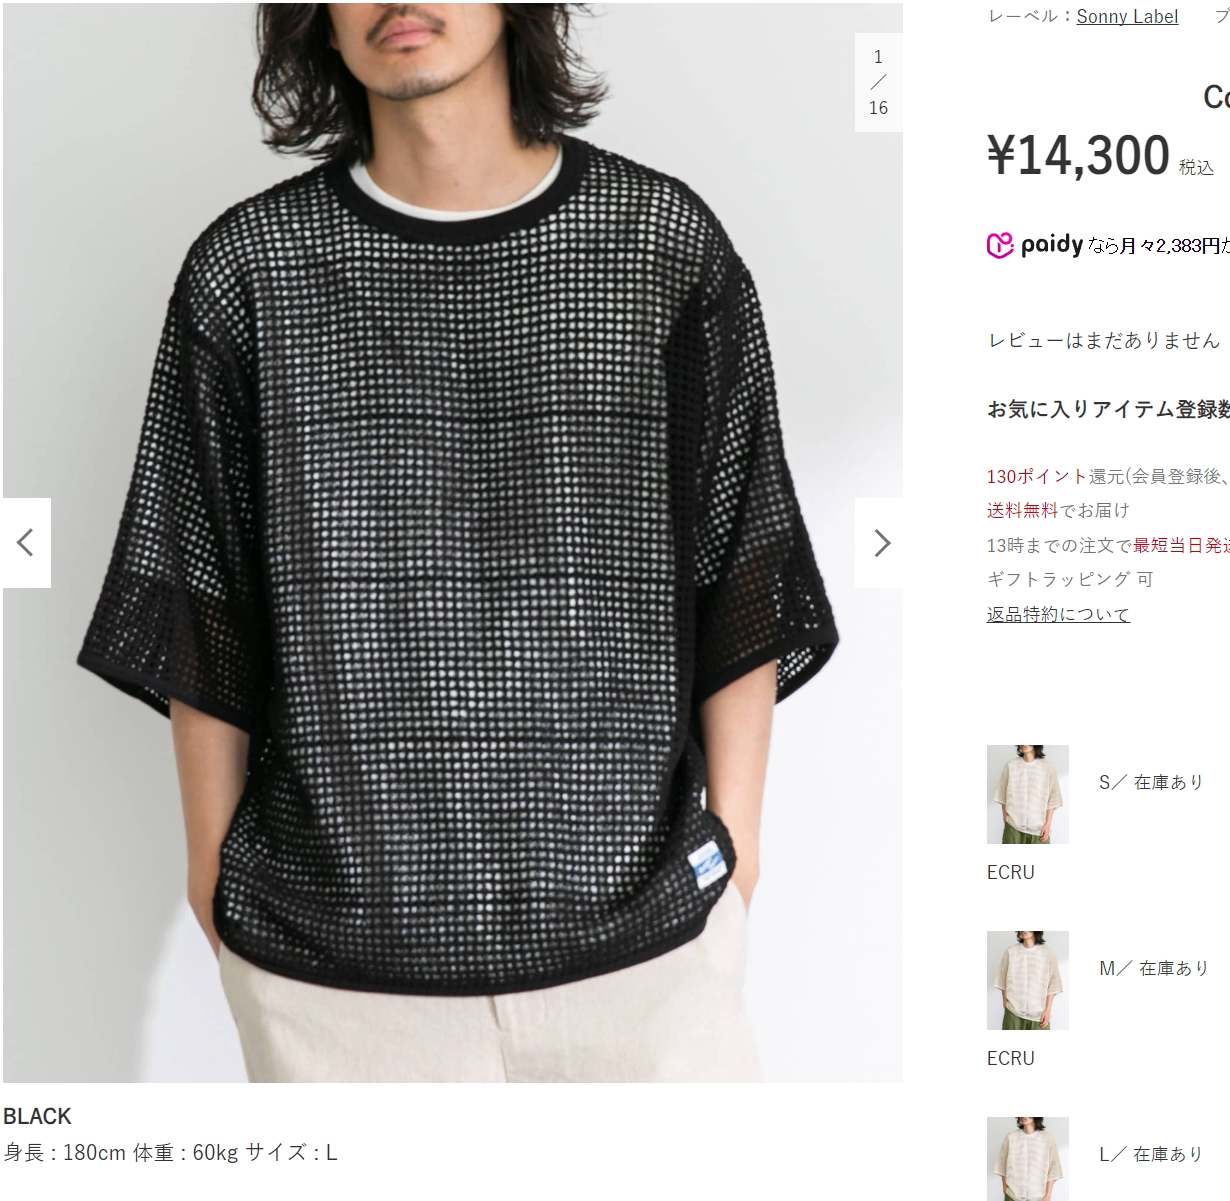This screenshot has width=1230, height=1201.
Task: Go to previous product image arrow
Action: [26, 543]
